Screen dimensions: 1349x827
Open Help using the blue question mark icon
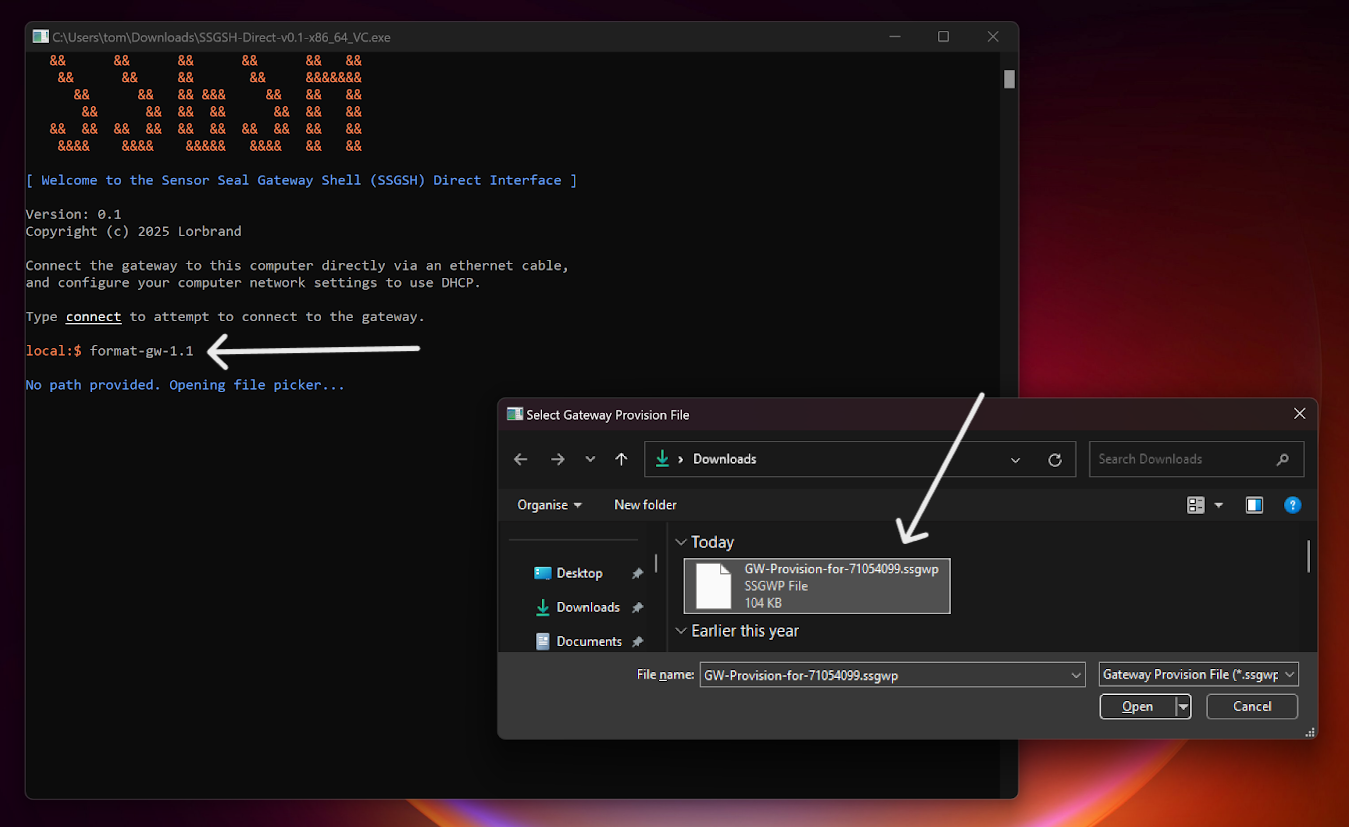pos(1293,505)
